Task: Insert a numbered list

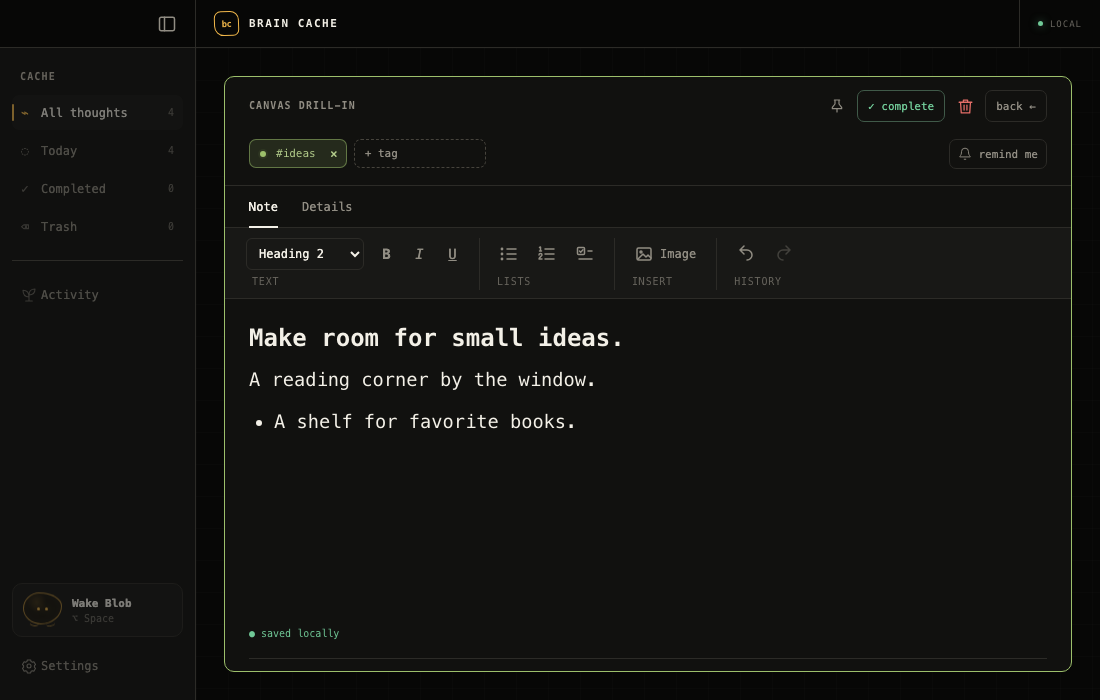Action: pos(546,254)
